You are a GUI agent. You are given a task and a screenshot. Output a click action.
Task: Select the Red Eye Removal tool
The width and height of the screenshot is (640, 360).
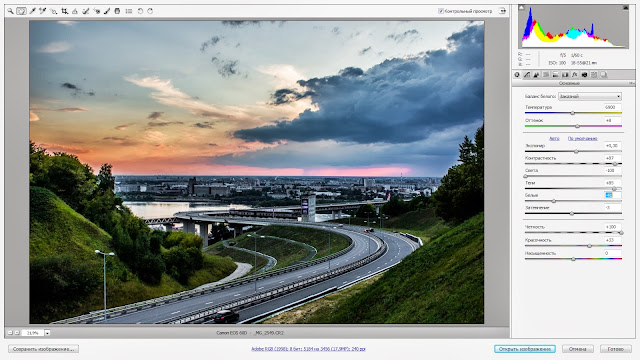point(96,11)
